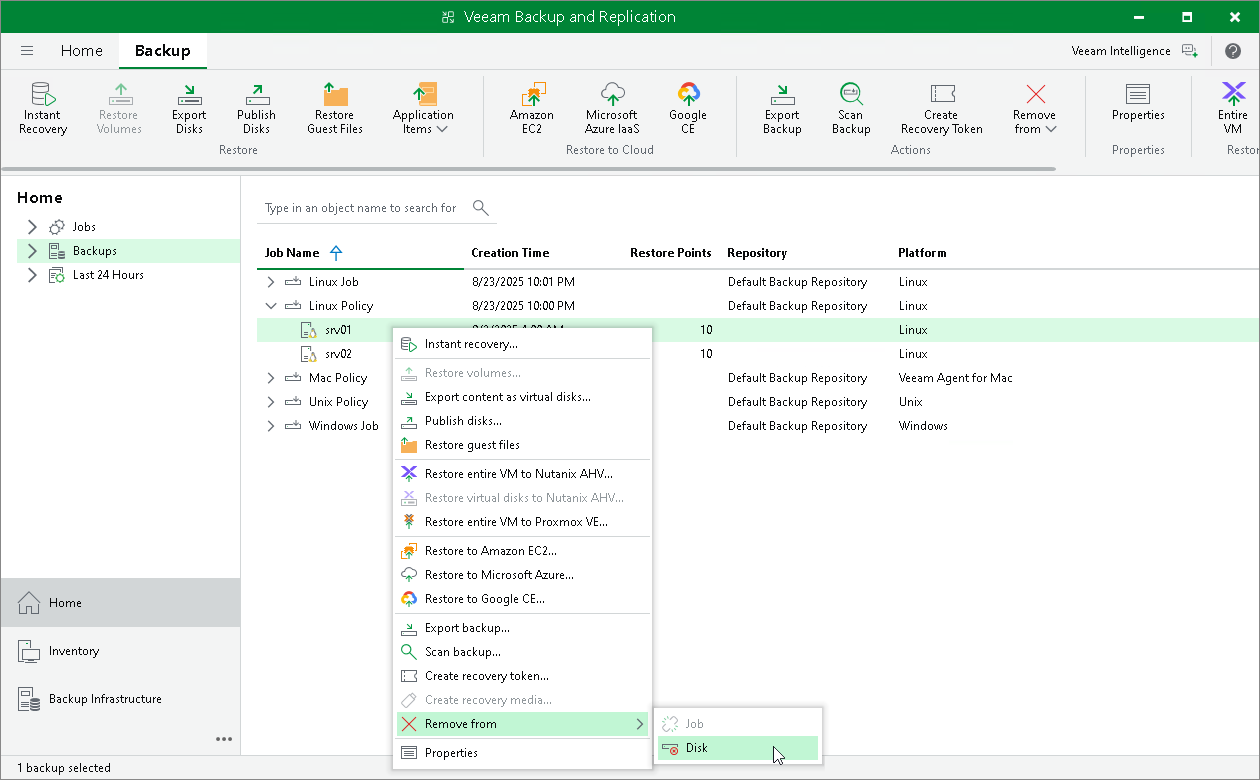Open the Remove from submenu entry
Image resolution: width=1260 pixels, height=780 pixels.
coord(522,724)
